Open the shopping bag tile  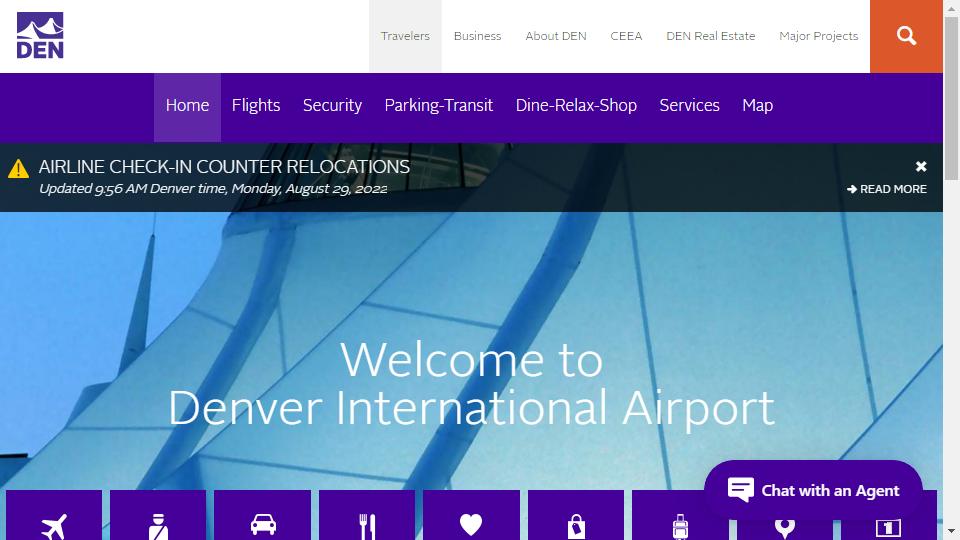(576, 515)
